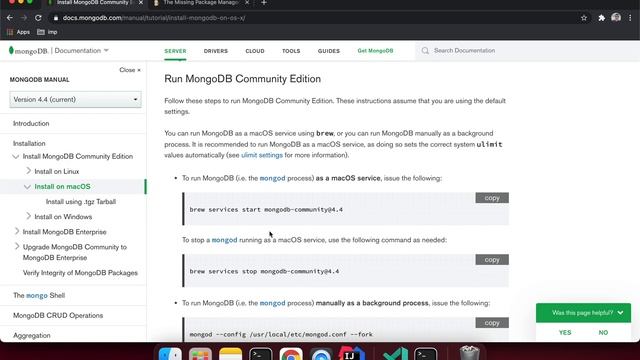
Task: Switch to the GUIDES tab
Action: 329,51
